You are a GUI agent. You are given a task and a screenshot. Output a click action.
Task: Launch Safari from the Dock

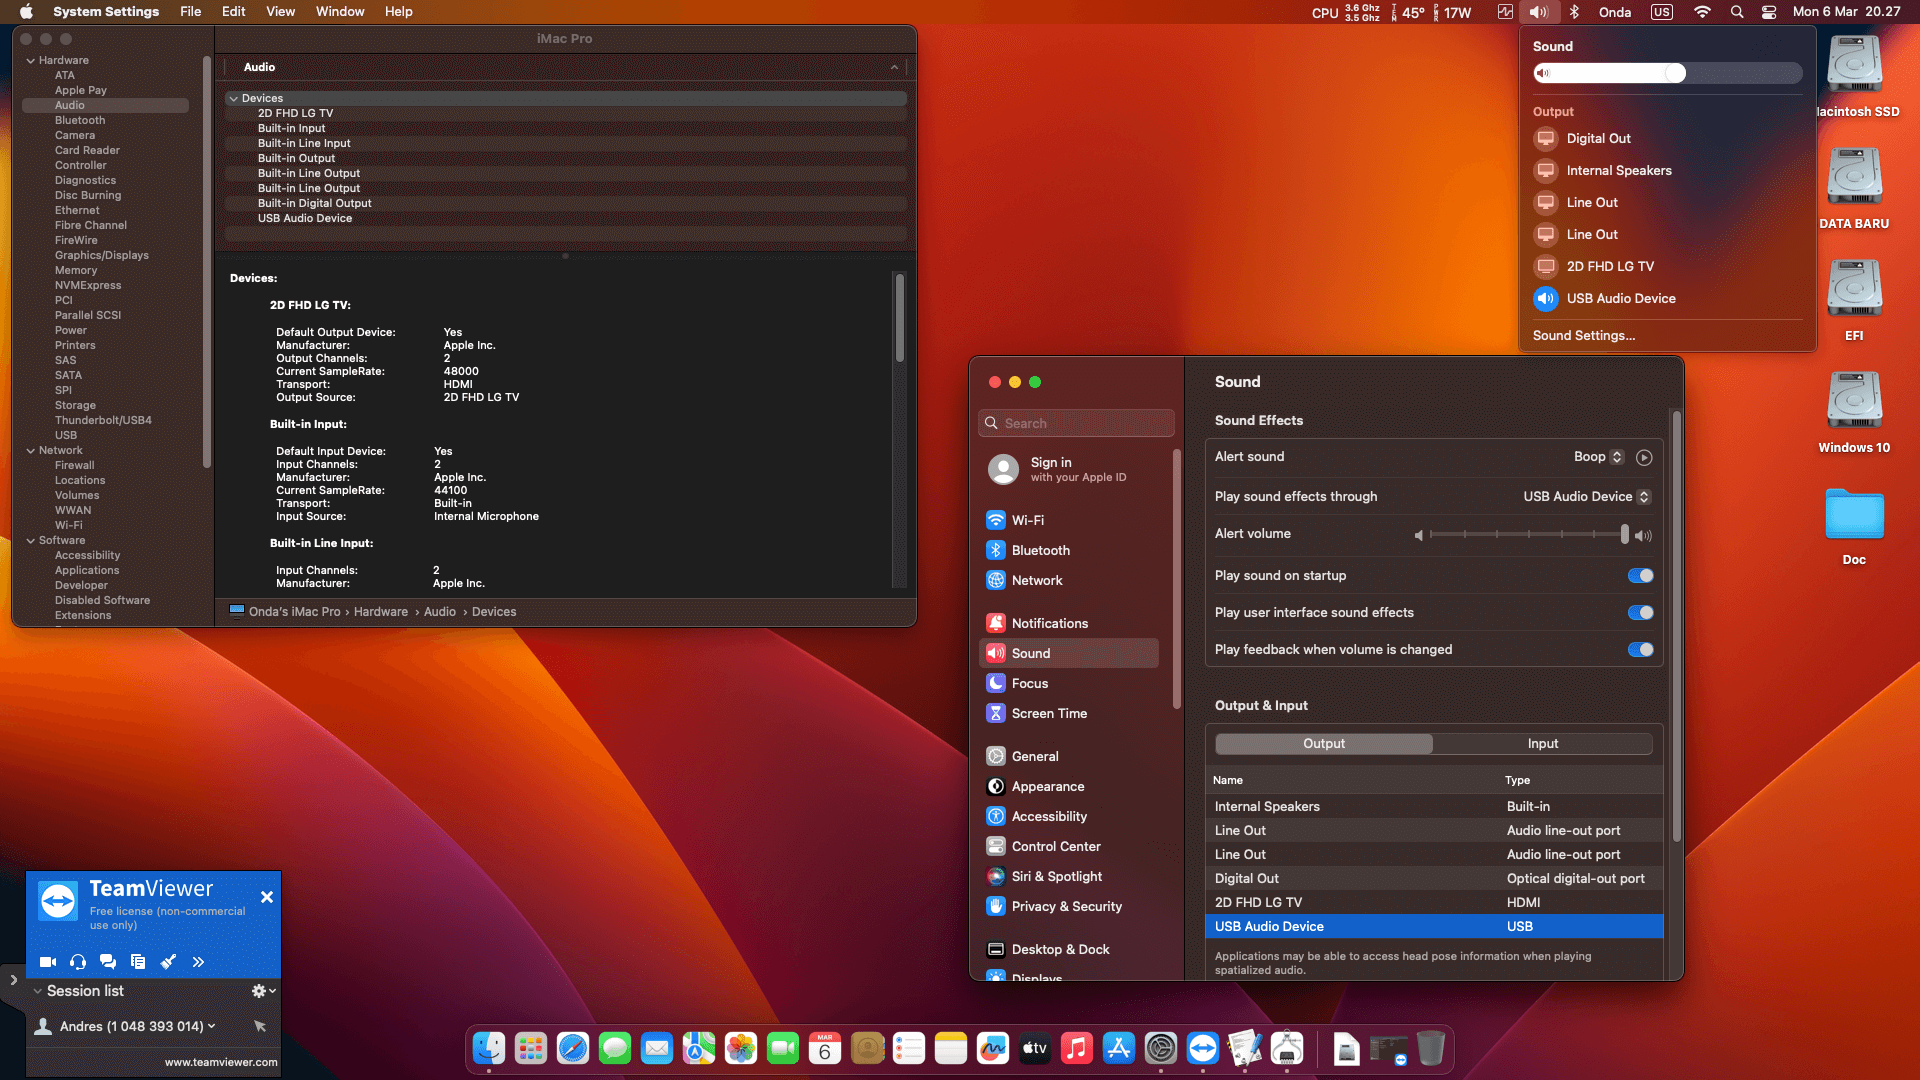point(573,1048)
